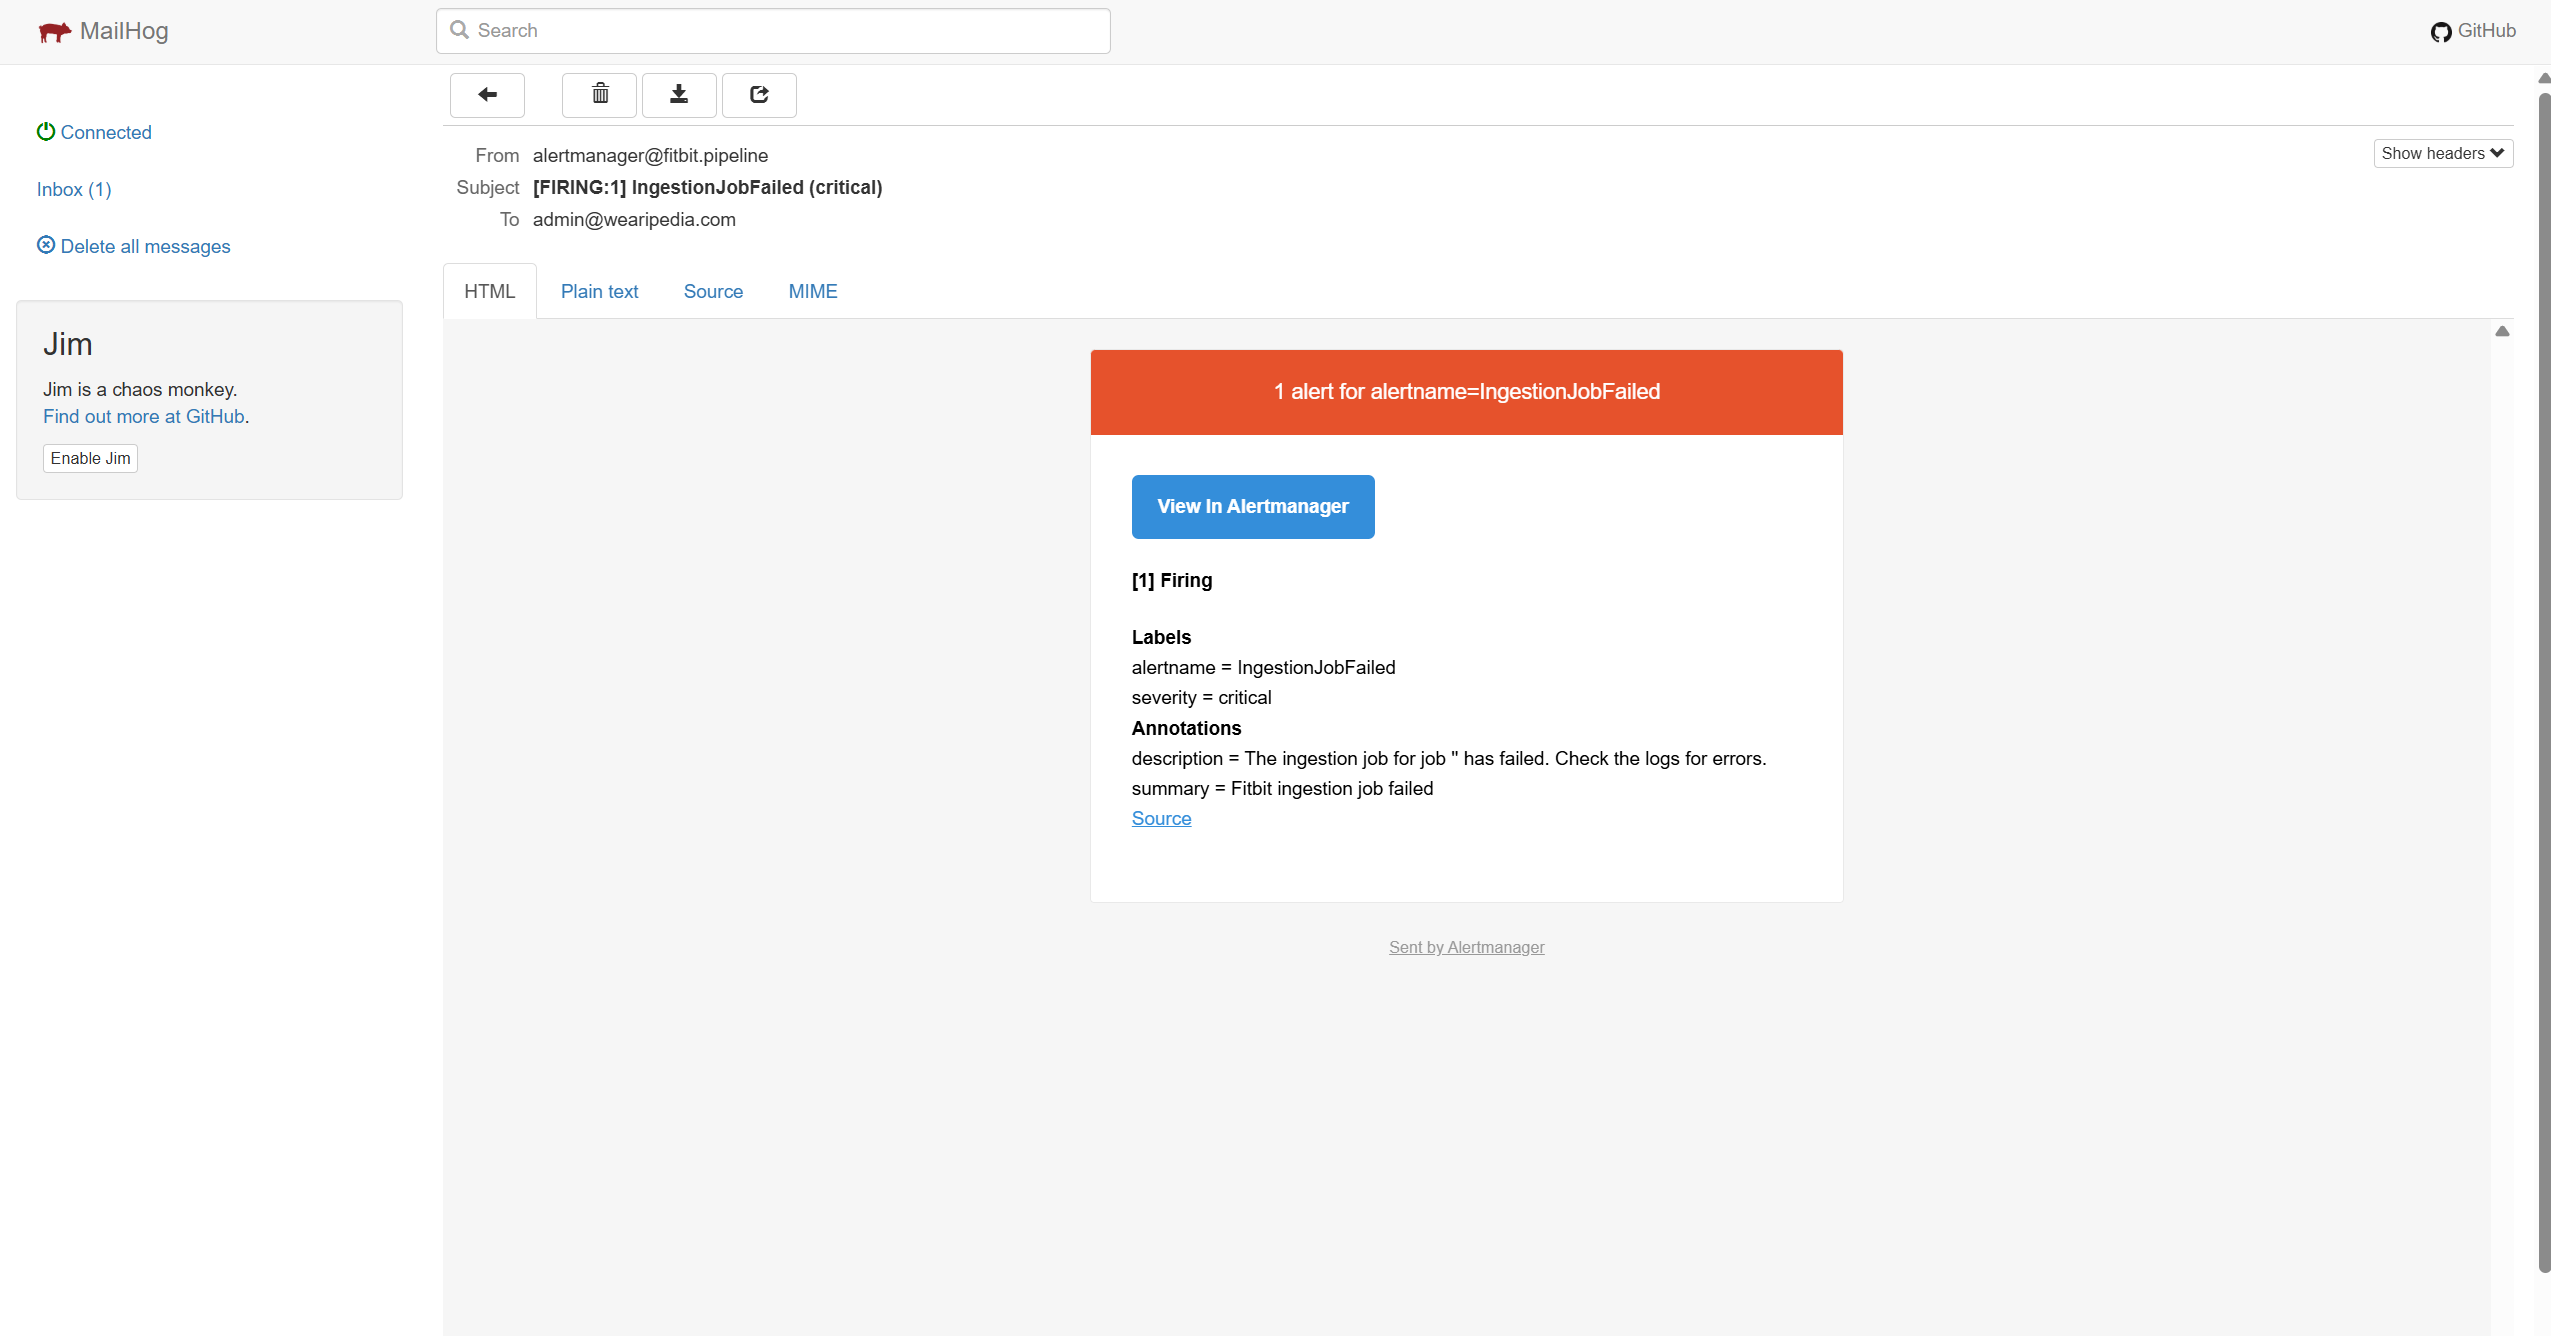Image resolution: width=2551 pixels, height=1336 pixels.
Task: Switch to the Plain text tab
Action: pos(599,292)
